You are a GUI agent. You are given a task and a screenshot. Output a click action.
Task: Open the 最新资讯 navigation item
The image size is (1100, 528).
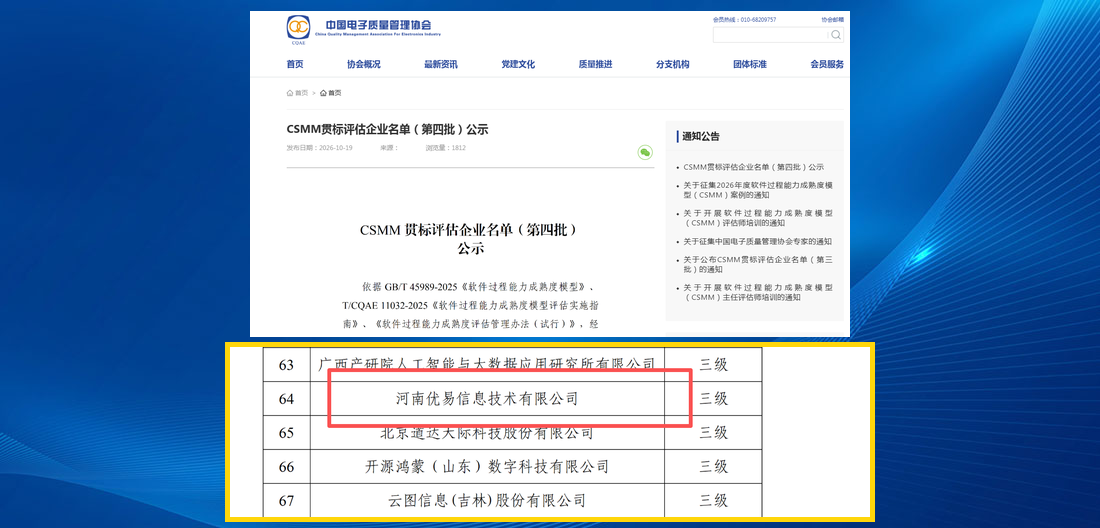click(441, 65)
